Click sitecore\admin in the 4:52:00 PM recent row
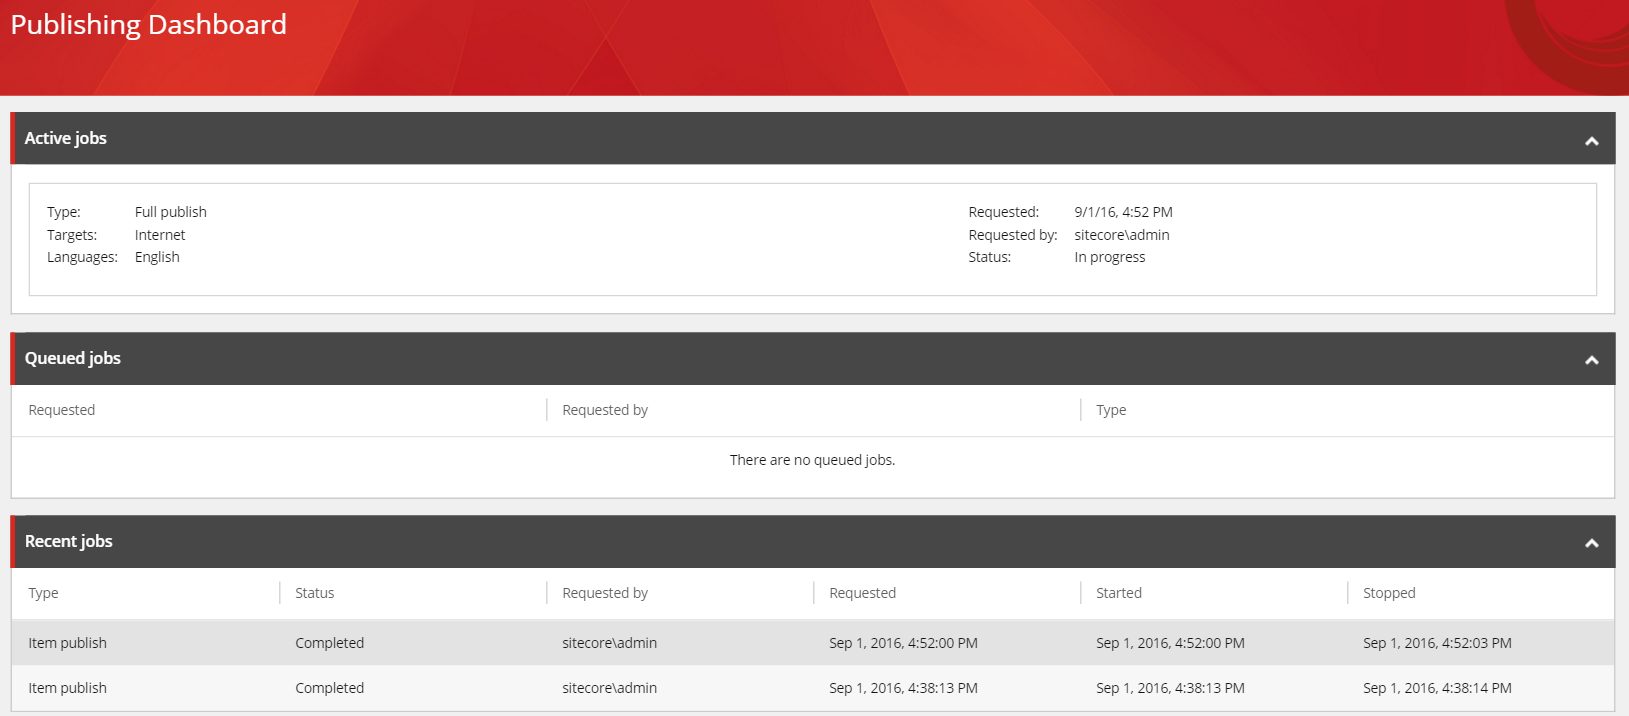Image resolution: width=1629 pixels, height=716 pixels. point(610,643)
